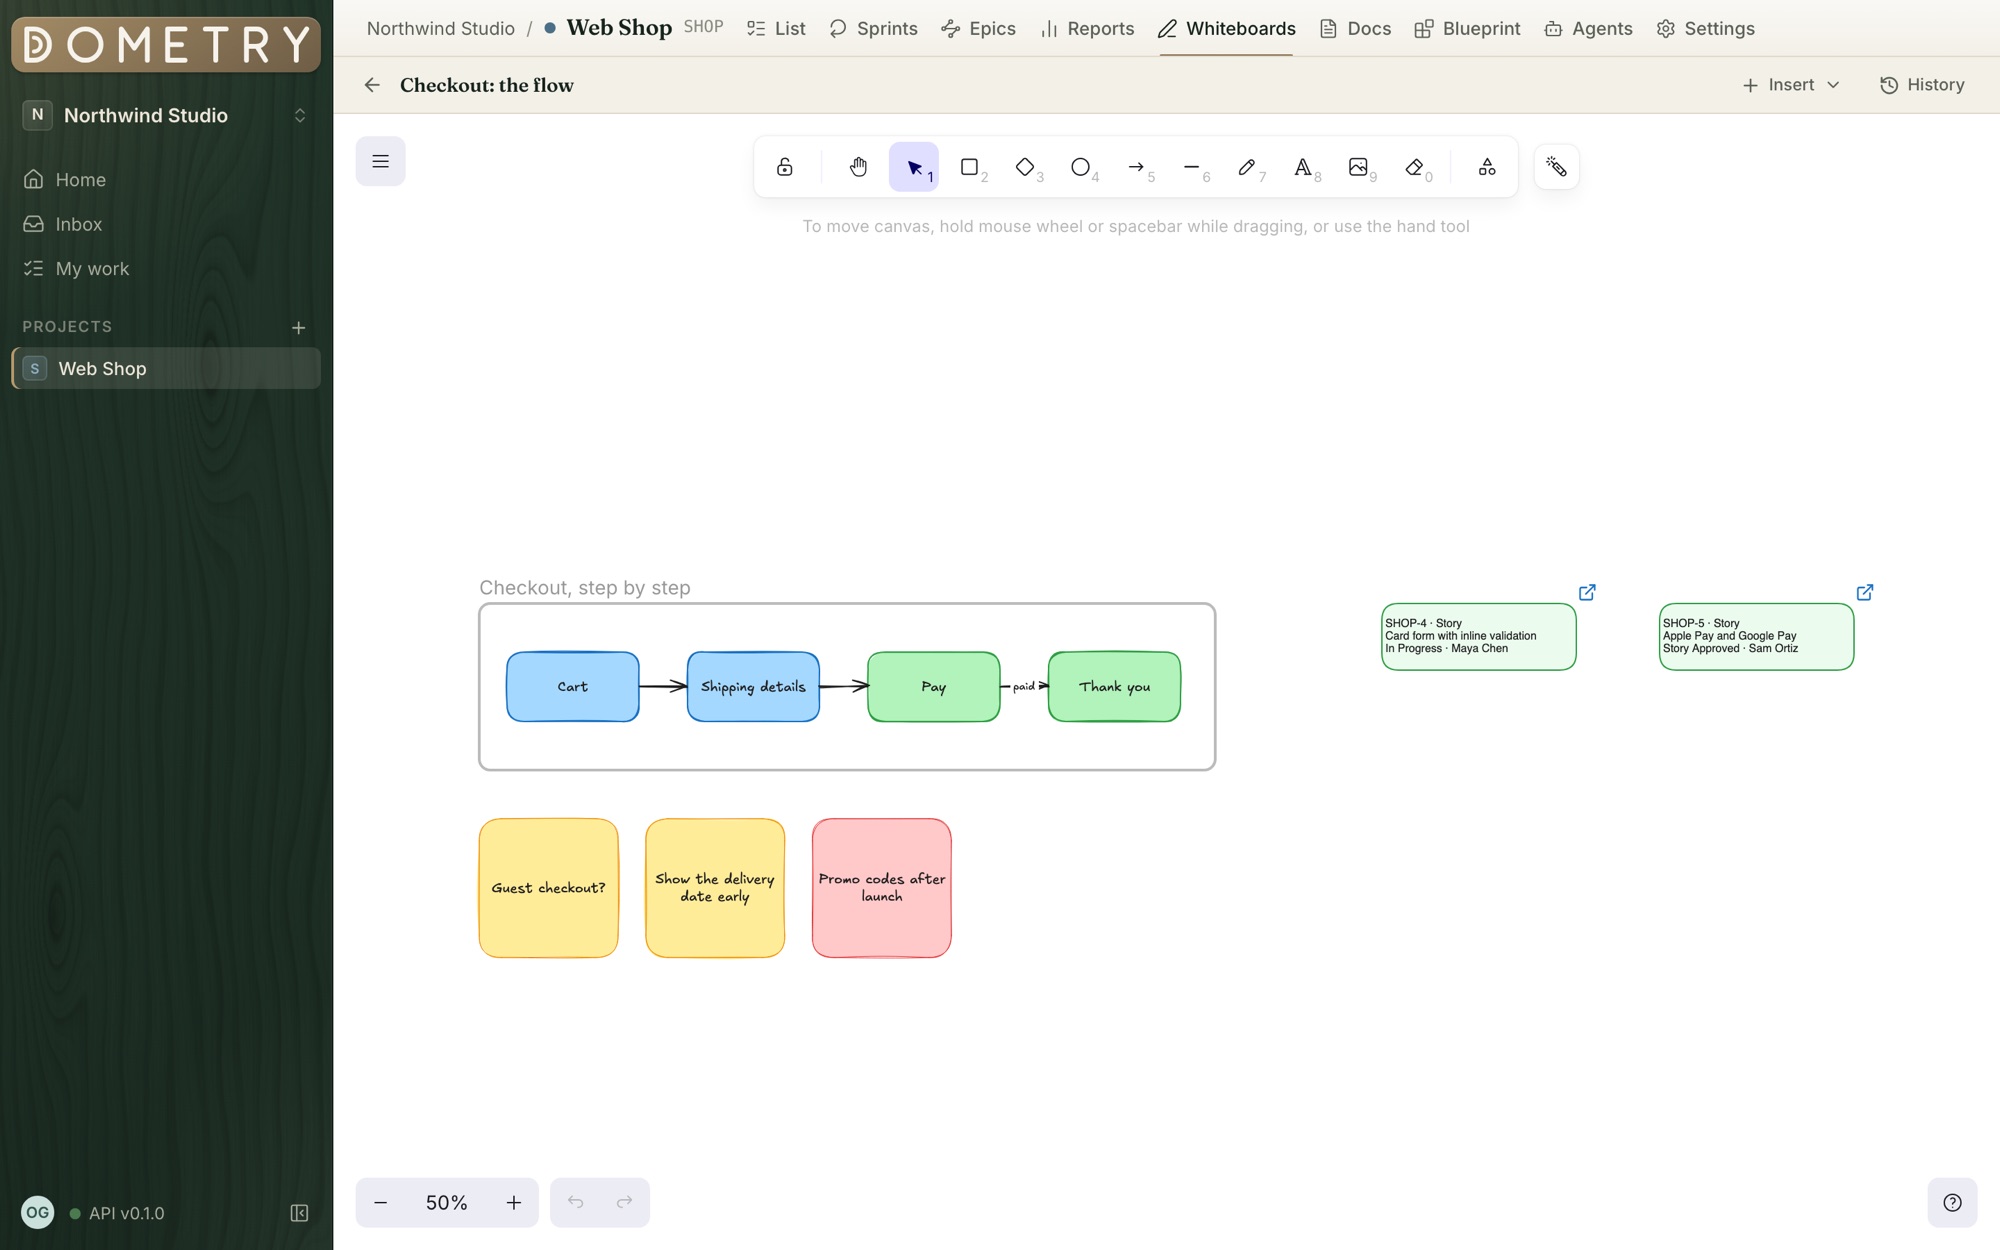Image resolution: width=2000 pixels, height=1250 pixels.
Task: Add a new project with plus
Action: click(x=298, y=327)
